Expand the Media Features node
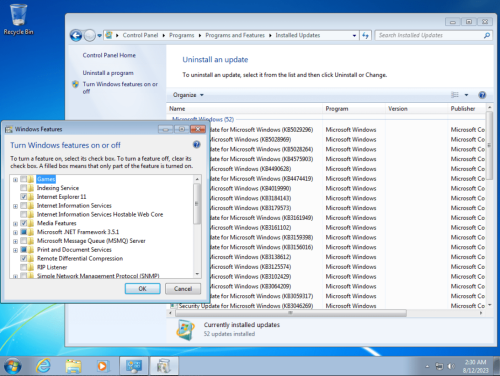500x376 pixels. [x=15, y=223]
